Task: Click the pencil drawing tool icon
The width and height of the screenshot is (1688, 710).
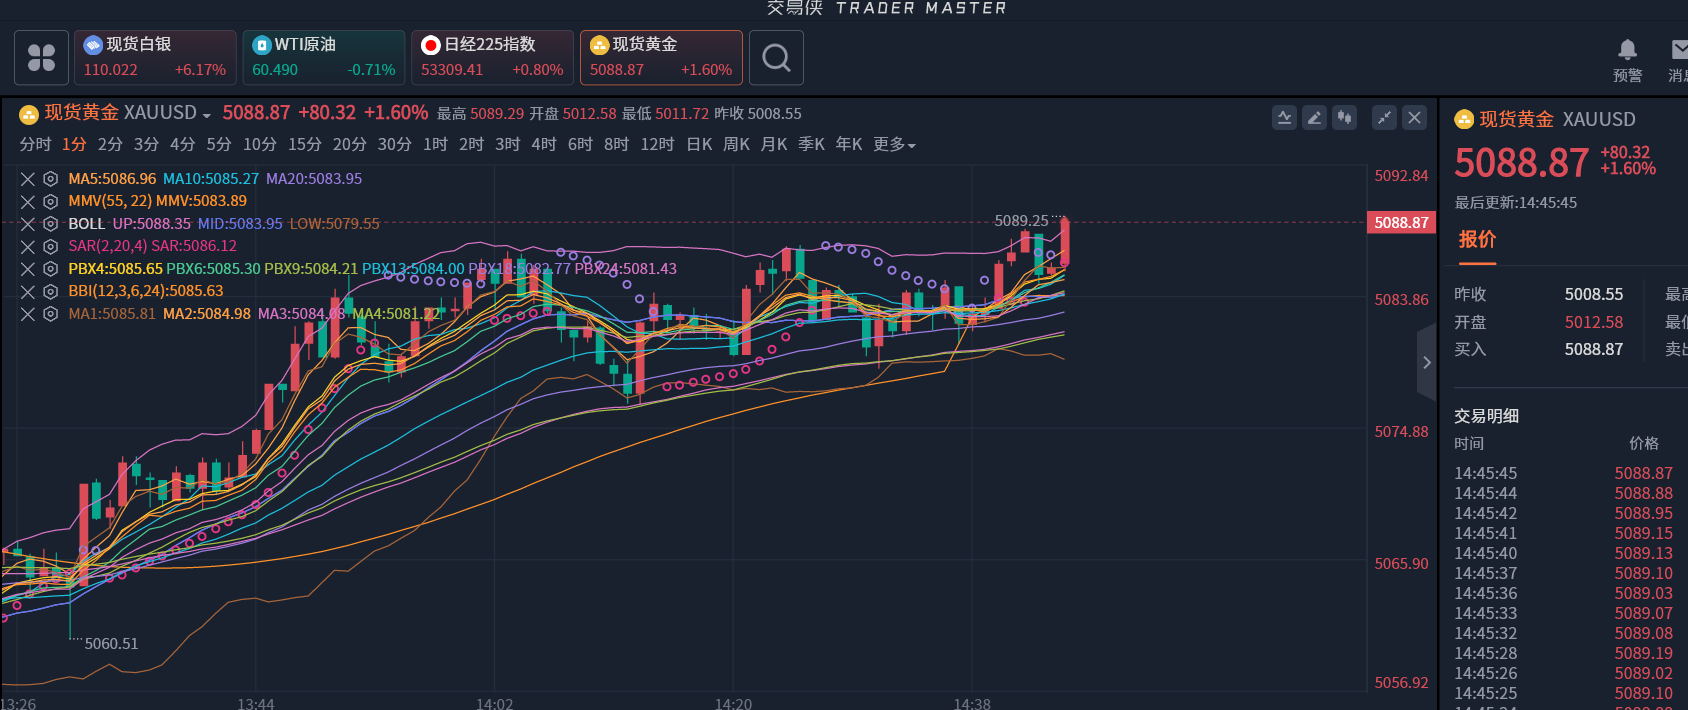Action: [1314, 118]
